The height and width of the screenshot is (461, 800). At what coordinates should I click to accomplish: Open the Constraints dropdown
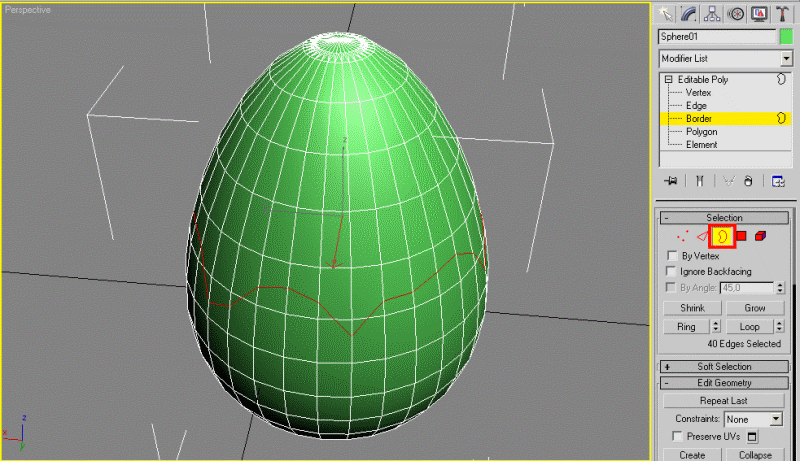click(753, 419)
